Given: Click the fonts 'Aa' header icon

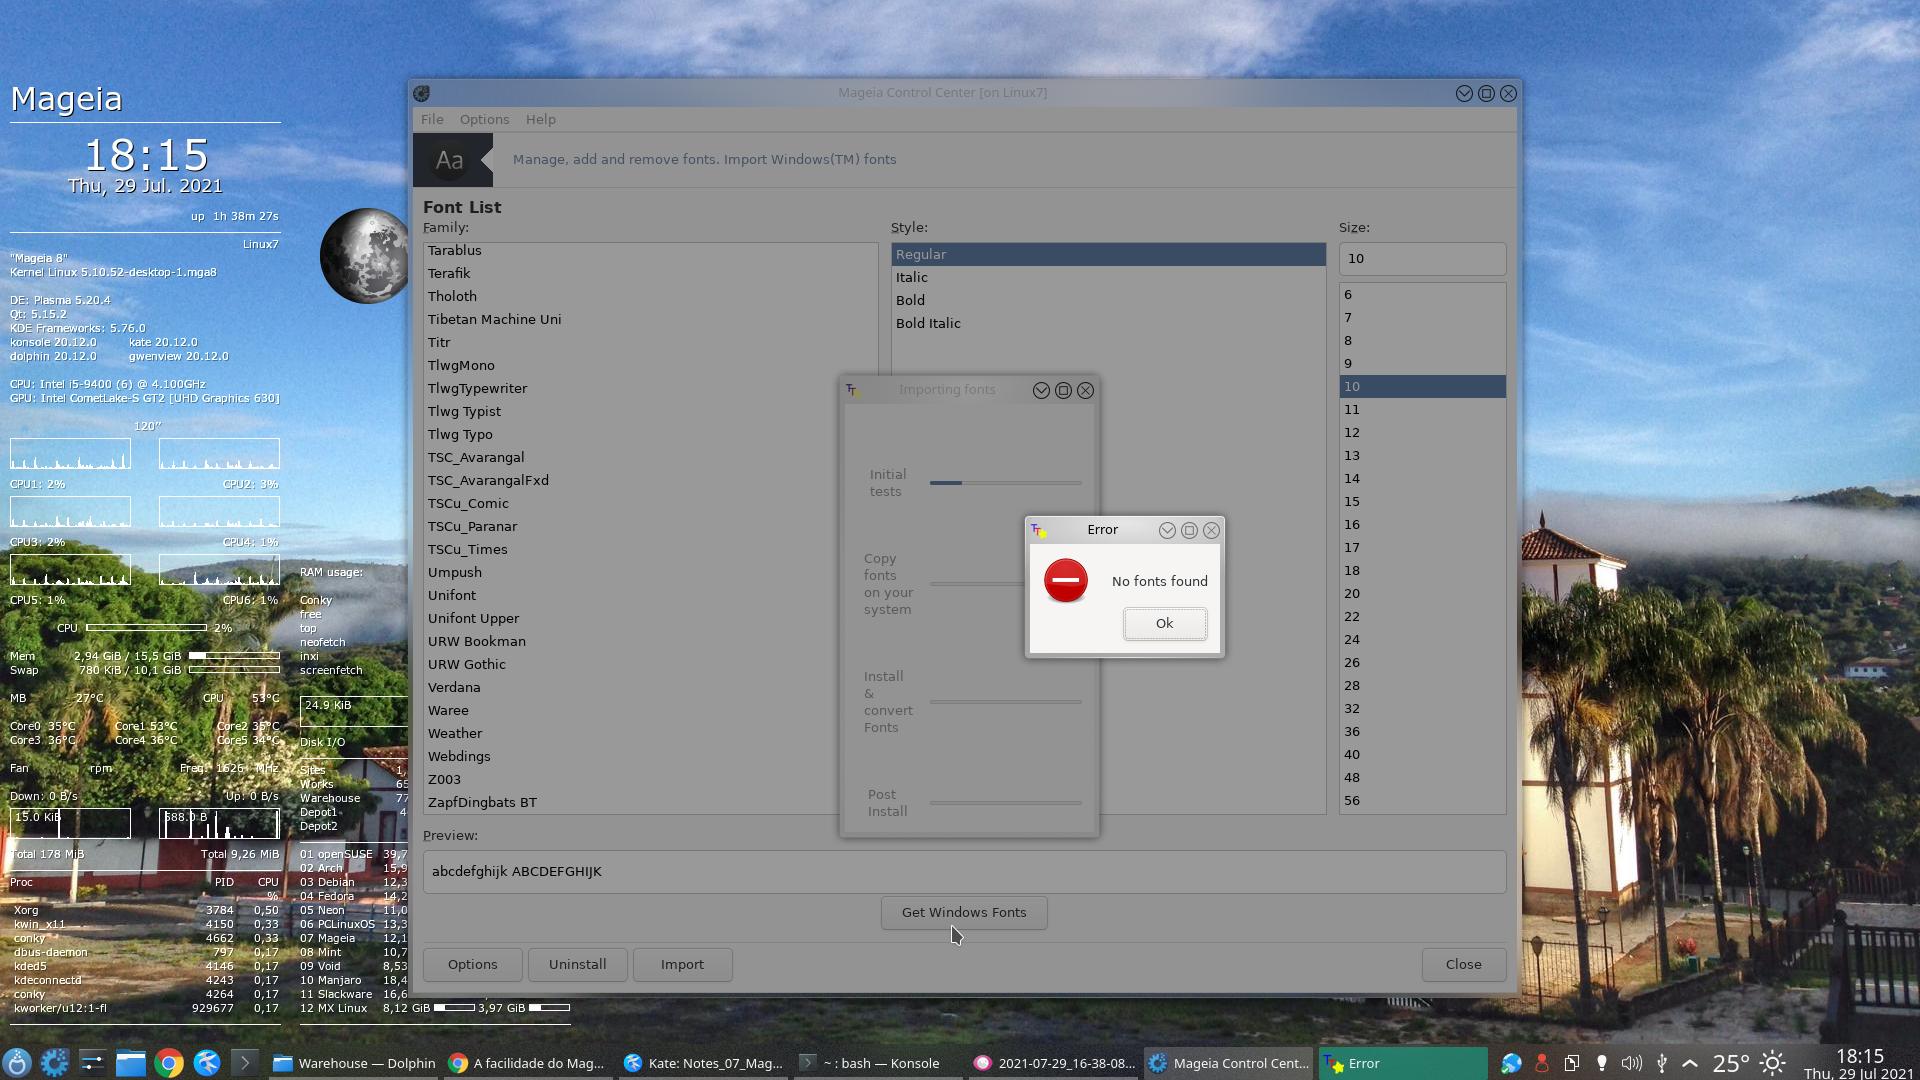Looking at the screenshot, I should coord(452,160).
